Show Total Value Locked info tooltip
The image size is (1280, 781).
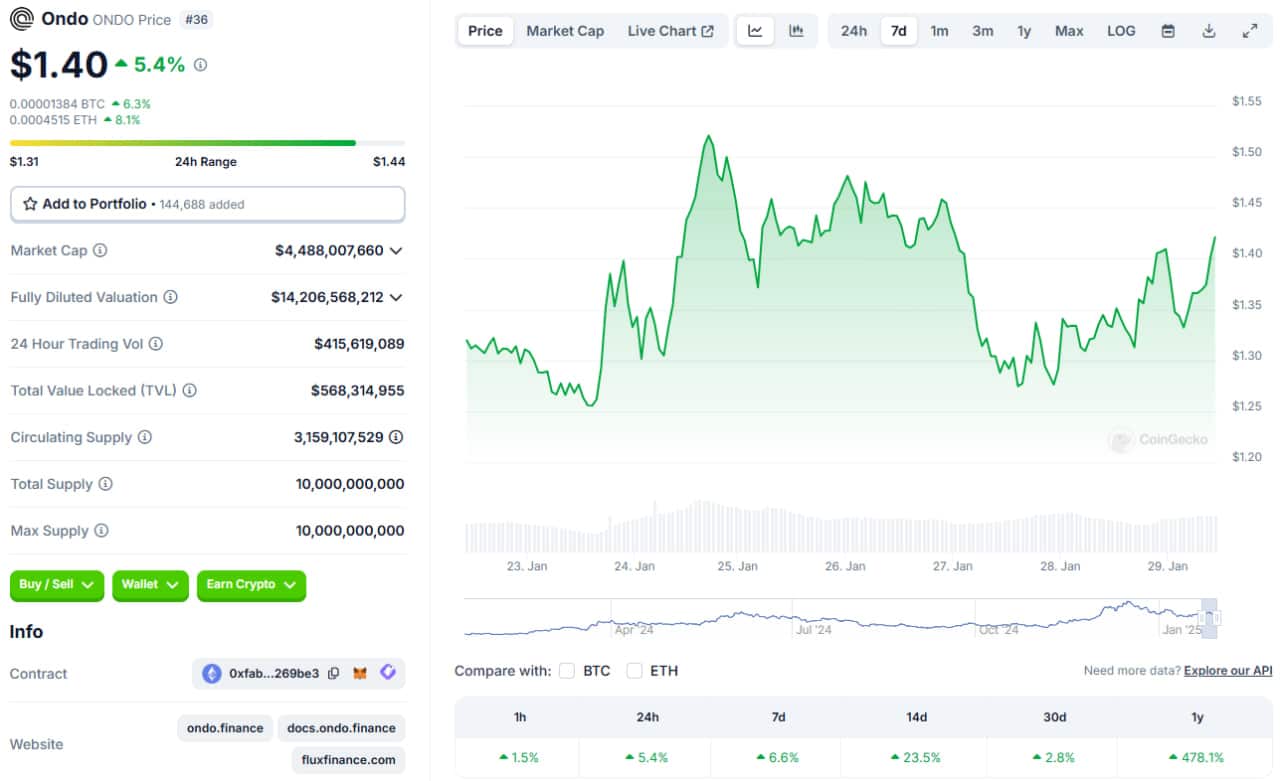point(189,390)
